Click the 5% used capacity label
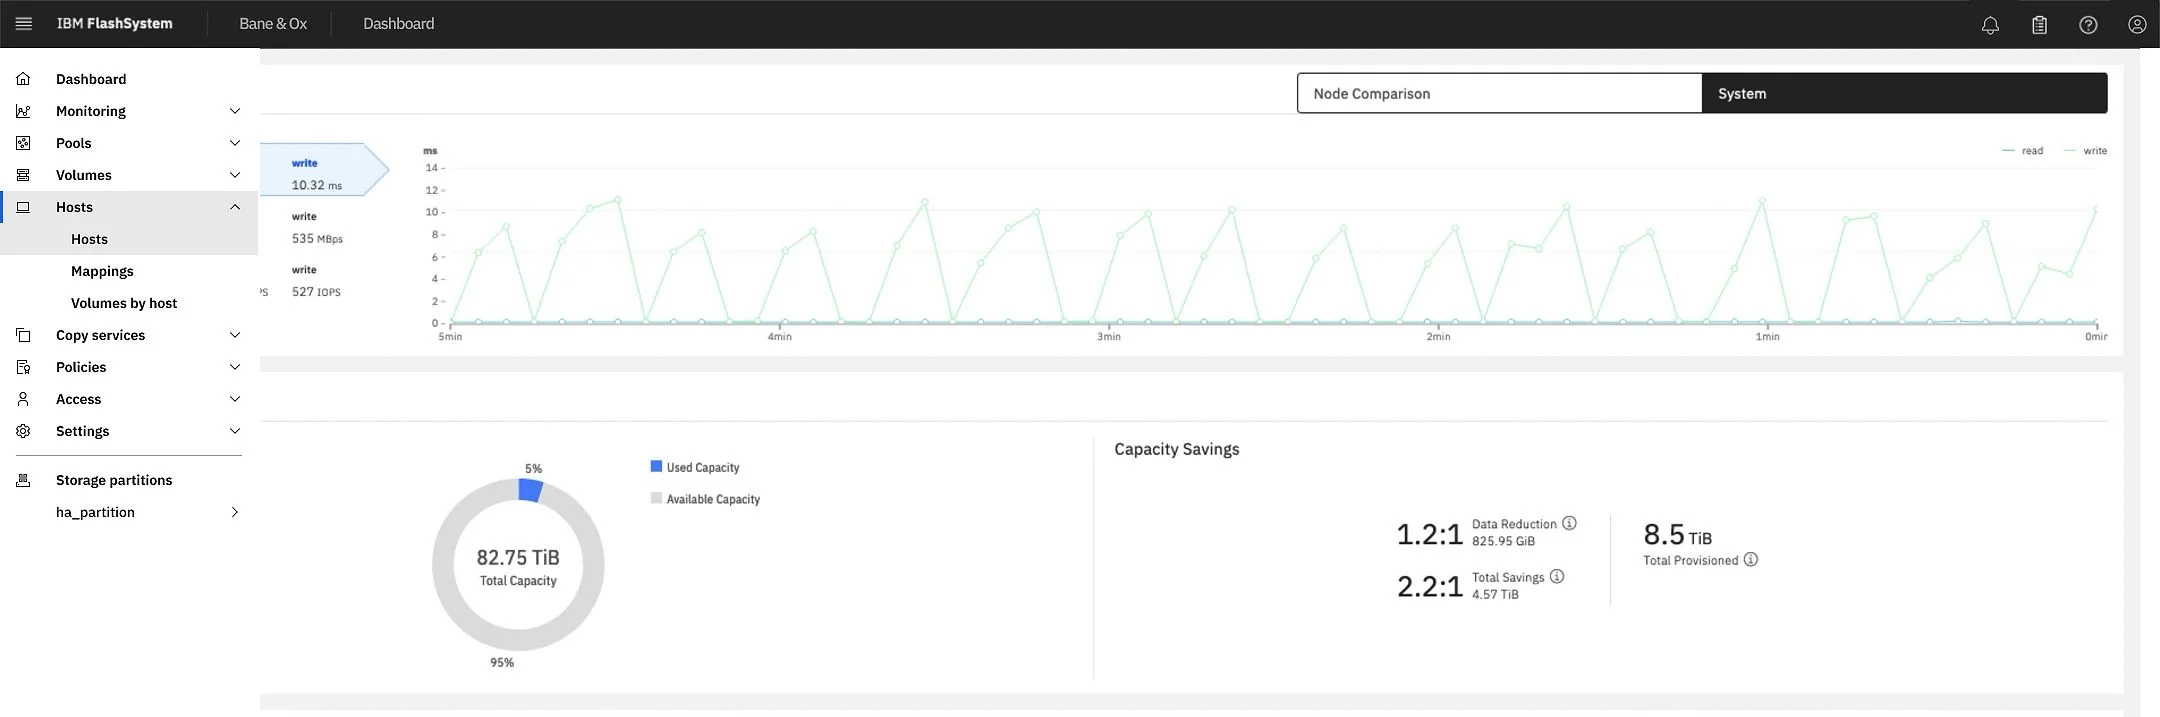 [533, 468]
